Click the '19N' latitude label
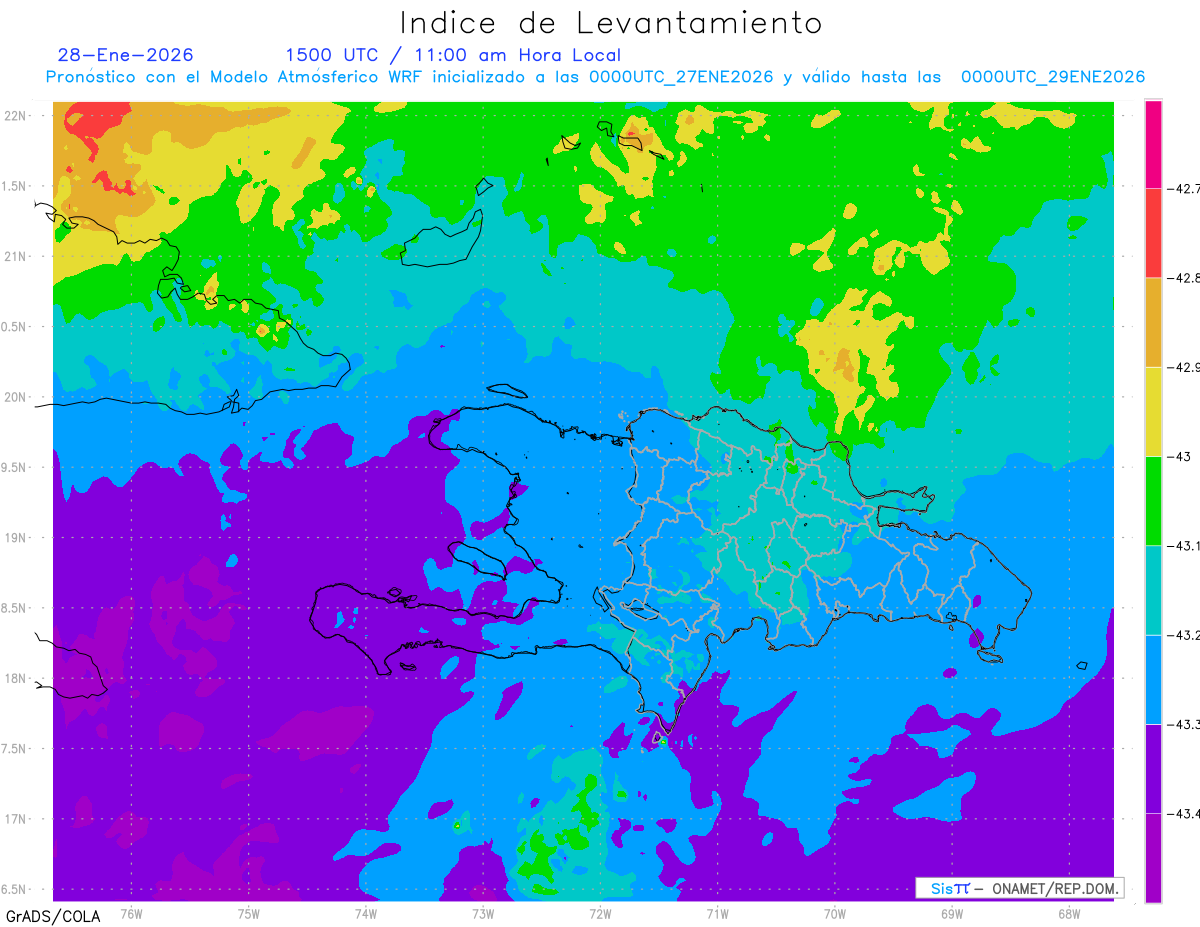This screenshot has width=1200, height=927. 15,537
